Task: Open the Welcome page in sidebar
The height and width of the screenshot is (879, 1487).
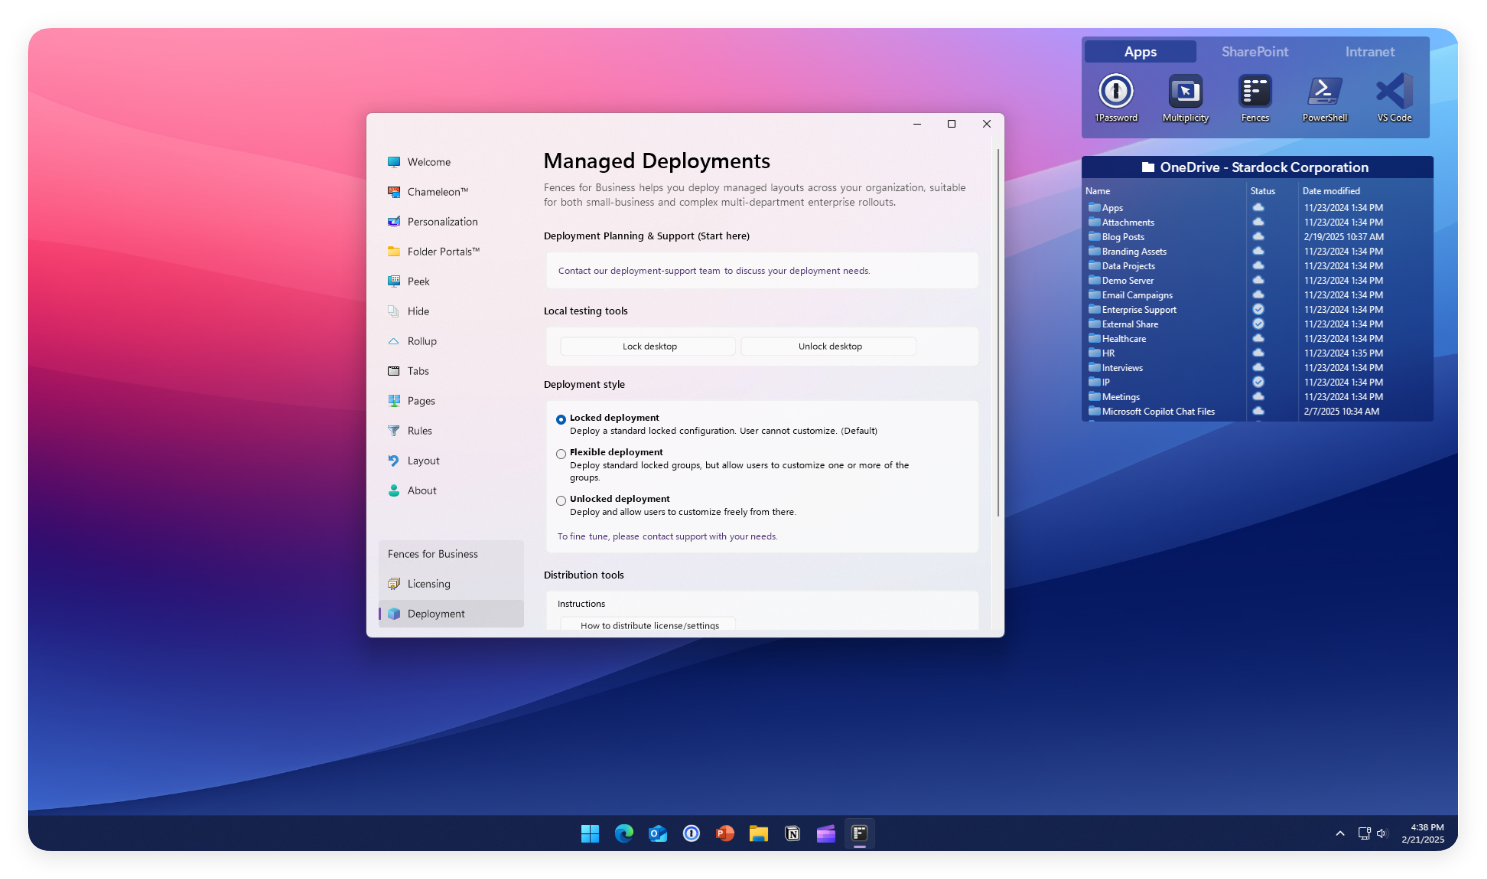Action: [451, 162]
